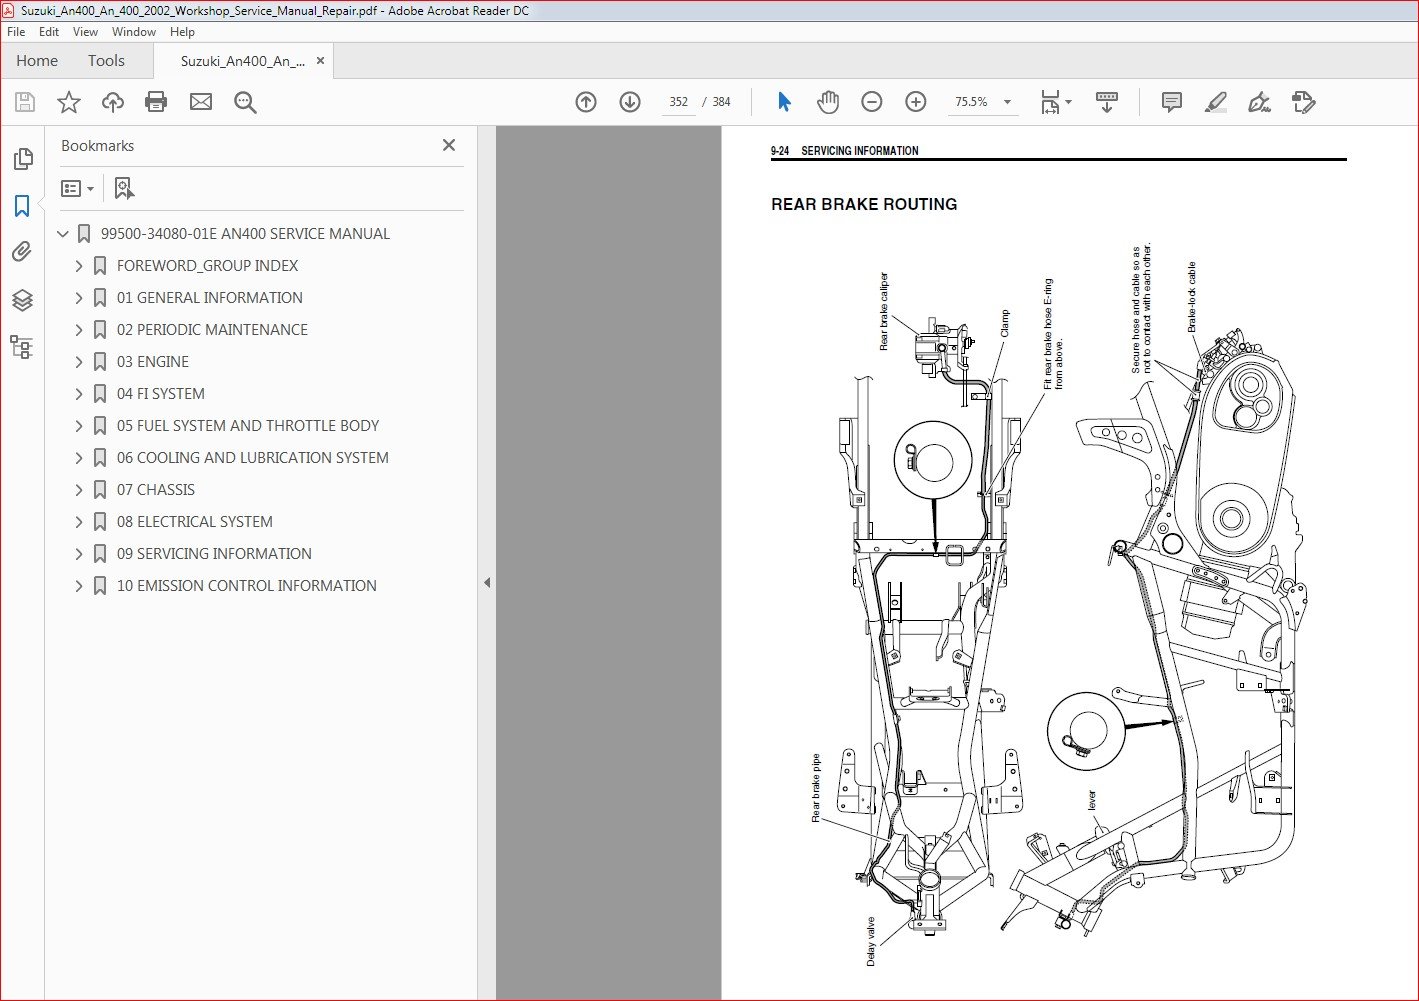Collapse the AN400 SERVICE MANUAL root bookmark
The image size is (1419, 1001).
[63, 234]
